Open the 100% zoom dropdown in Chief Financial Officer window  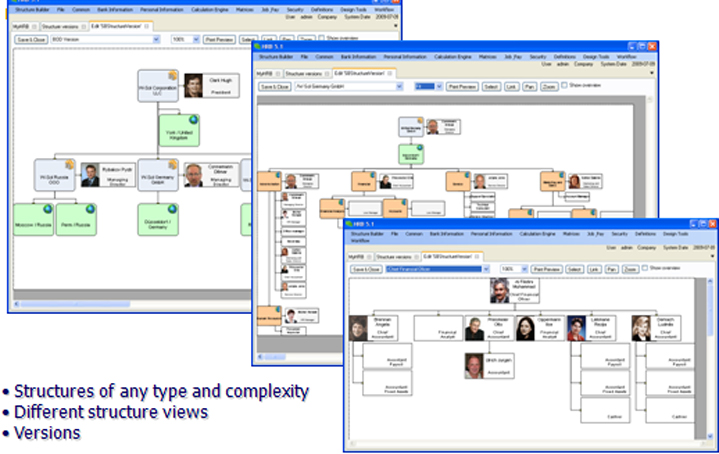[524, 269]
